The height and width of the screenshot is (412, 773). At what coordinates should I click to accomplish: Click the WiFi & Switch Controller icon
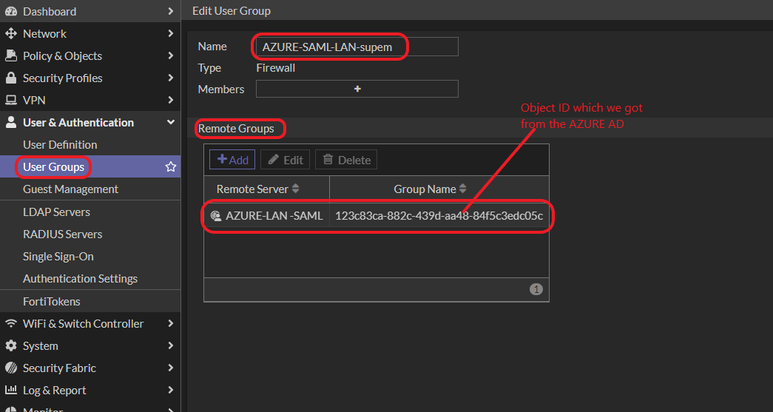[10, 323]
